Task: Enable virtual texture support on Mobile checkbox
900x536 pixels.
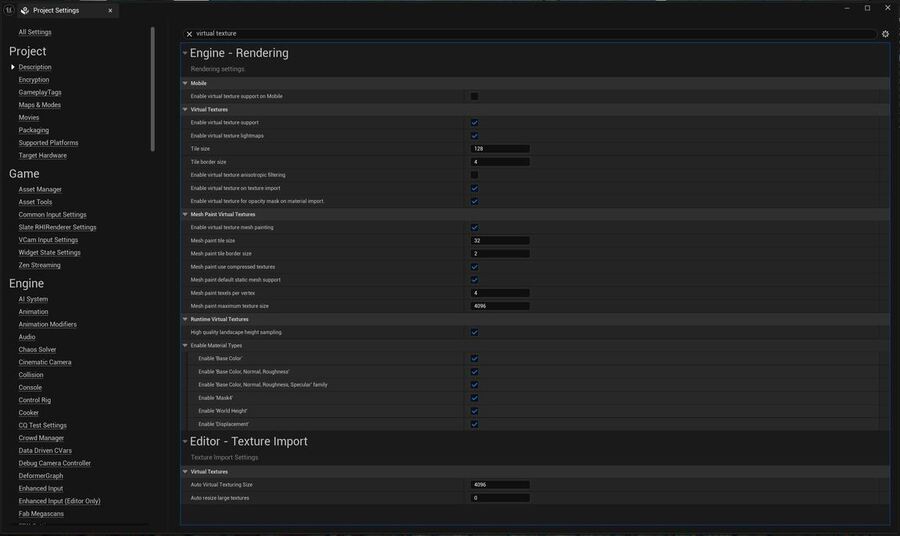Action: [x=474, y=96]
